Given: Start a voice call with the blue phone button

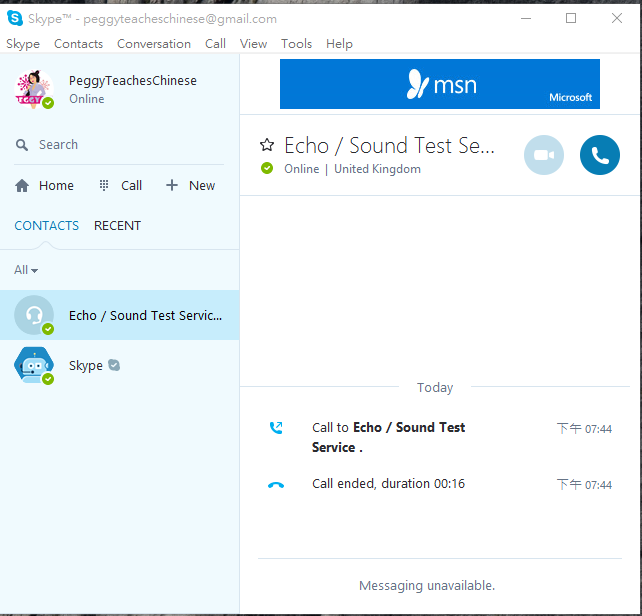Looking at the screenshot, I should (x=599, y=155).
